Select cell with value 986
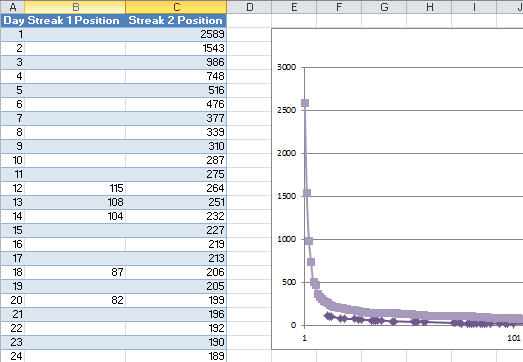This screenshot has height=362, width=523. click(176, 62)
